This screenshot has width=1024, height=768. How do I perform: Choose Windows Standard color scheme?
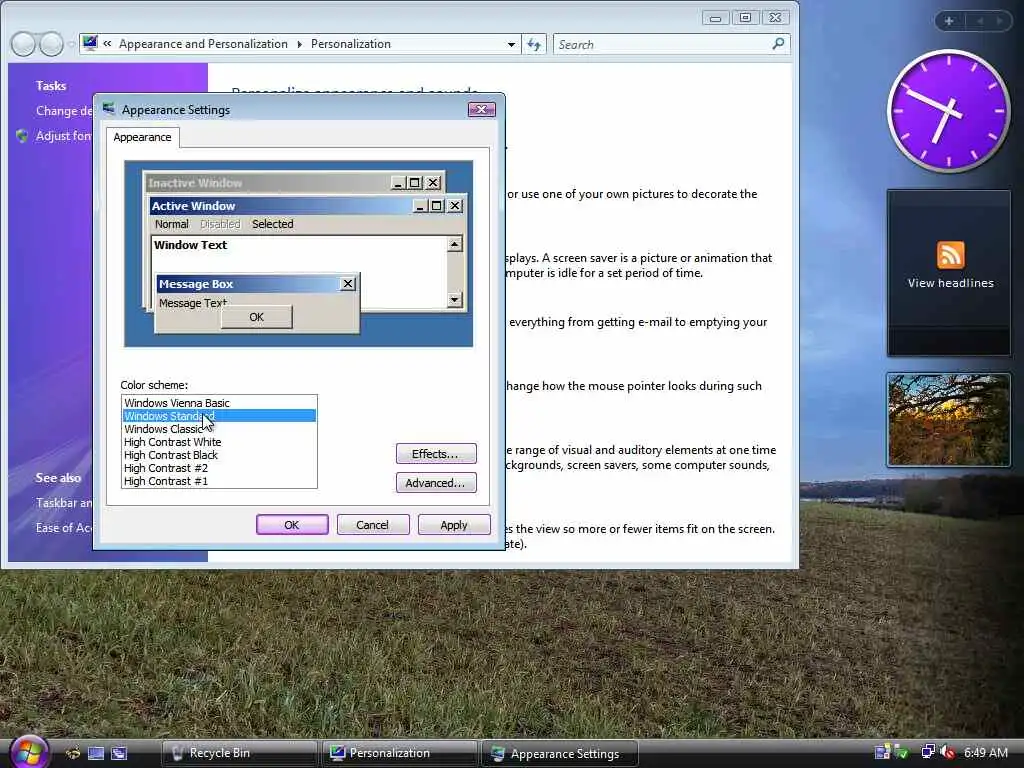(x=219, y=416)
